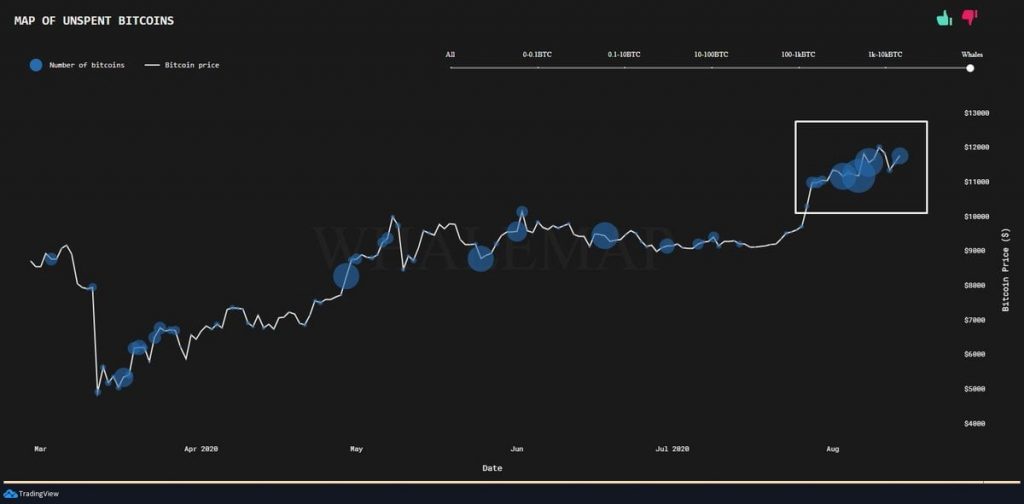Click the bubble at the March low near $5000
Image resolution: width=1024 pixels, height=504 pixels.
pyautogui.click(x=97, y=392)
